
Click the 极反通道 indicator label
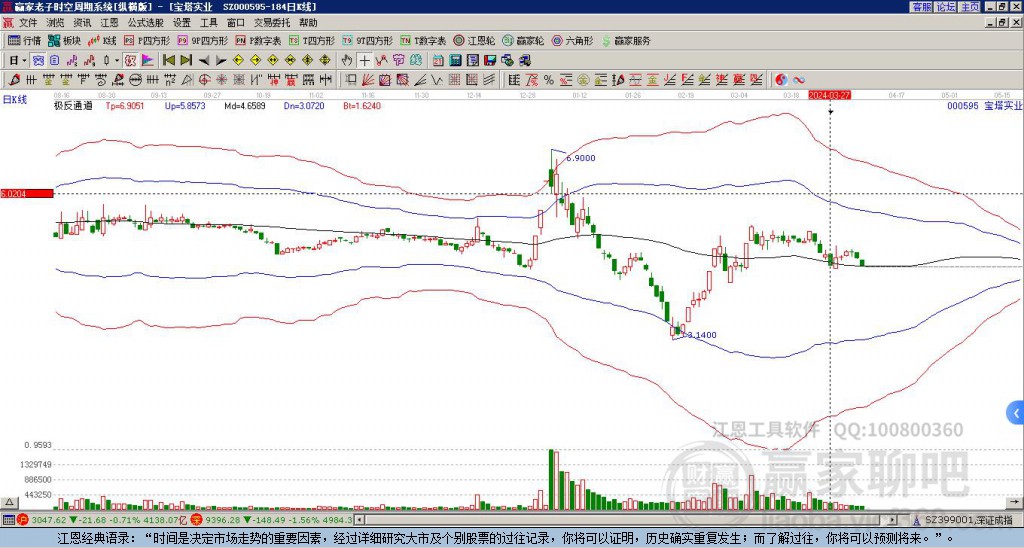pos(74,105)
